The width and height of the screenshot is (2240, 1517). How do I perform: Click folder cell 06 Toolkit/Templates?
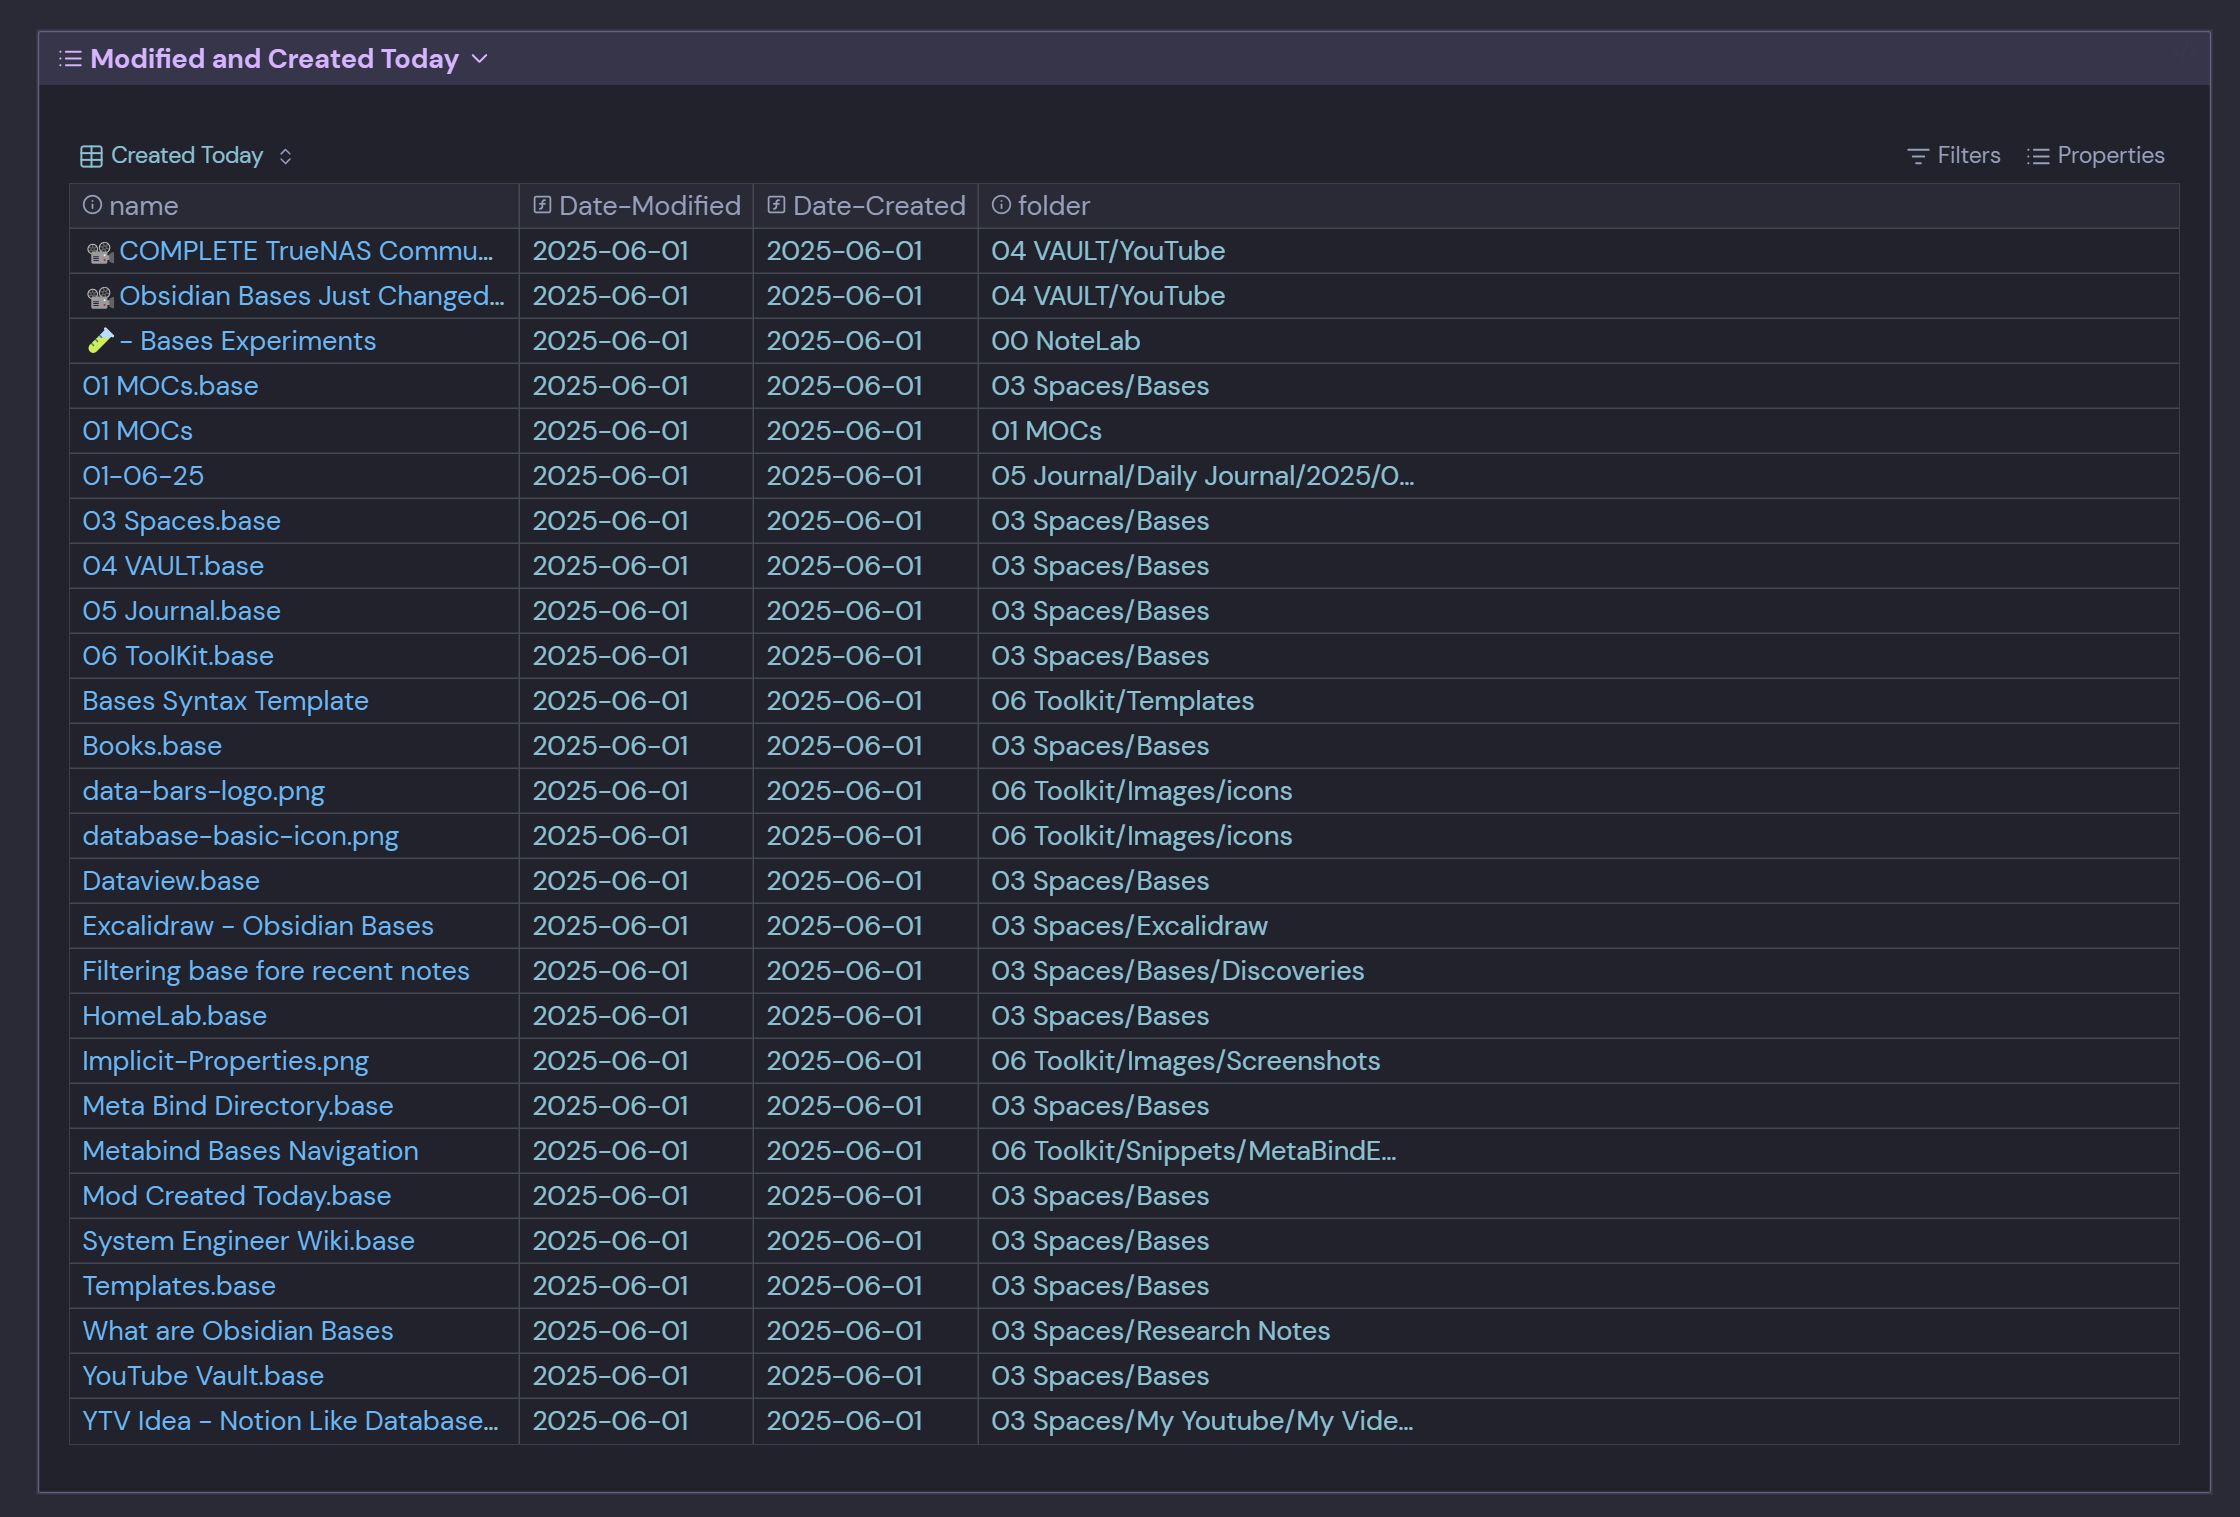1579,701
